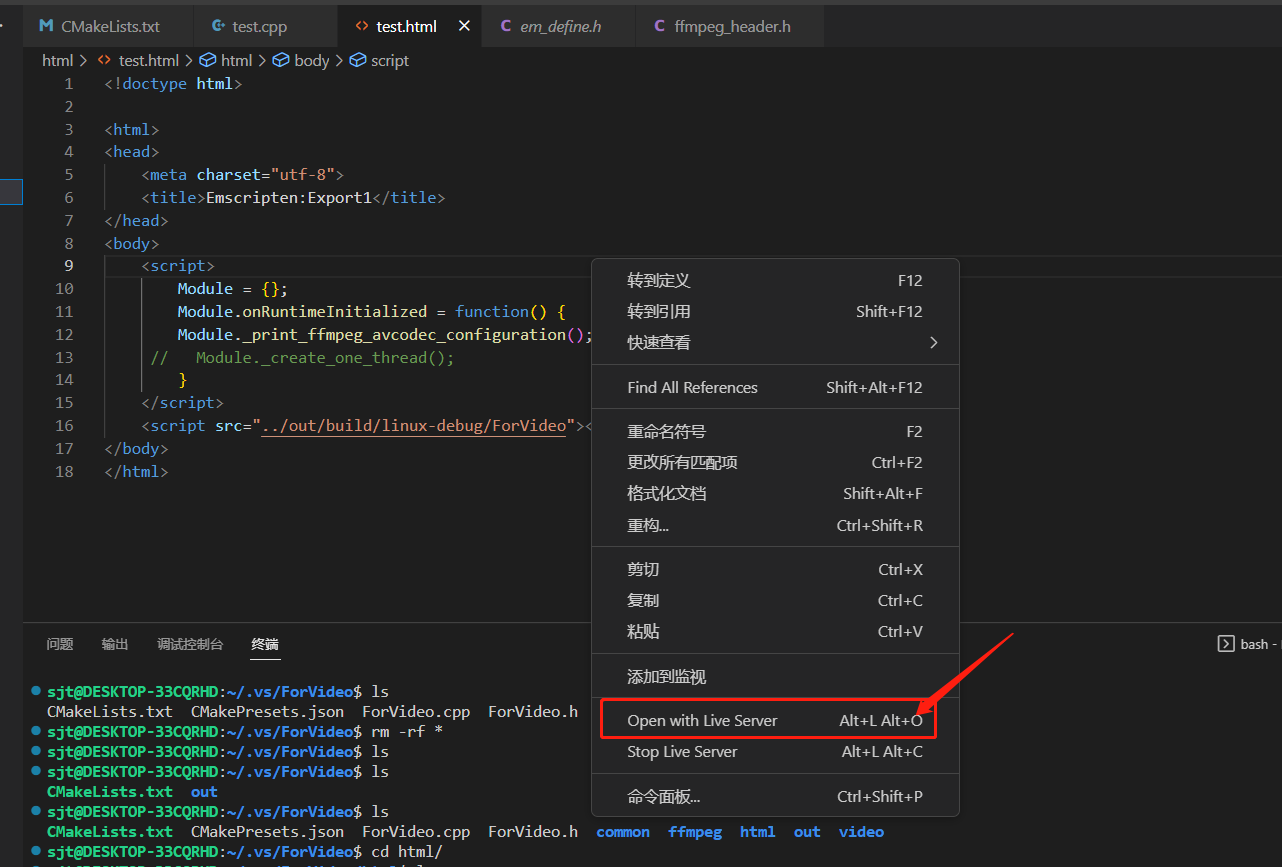Image resolution: width=1282 pixels, height=867 pixels.
Task: Click Stop Live Server
Action: pos(775,751)
